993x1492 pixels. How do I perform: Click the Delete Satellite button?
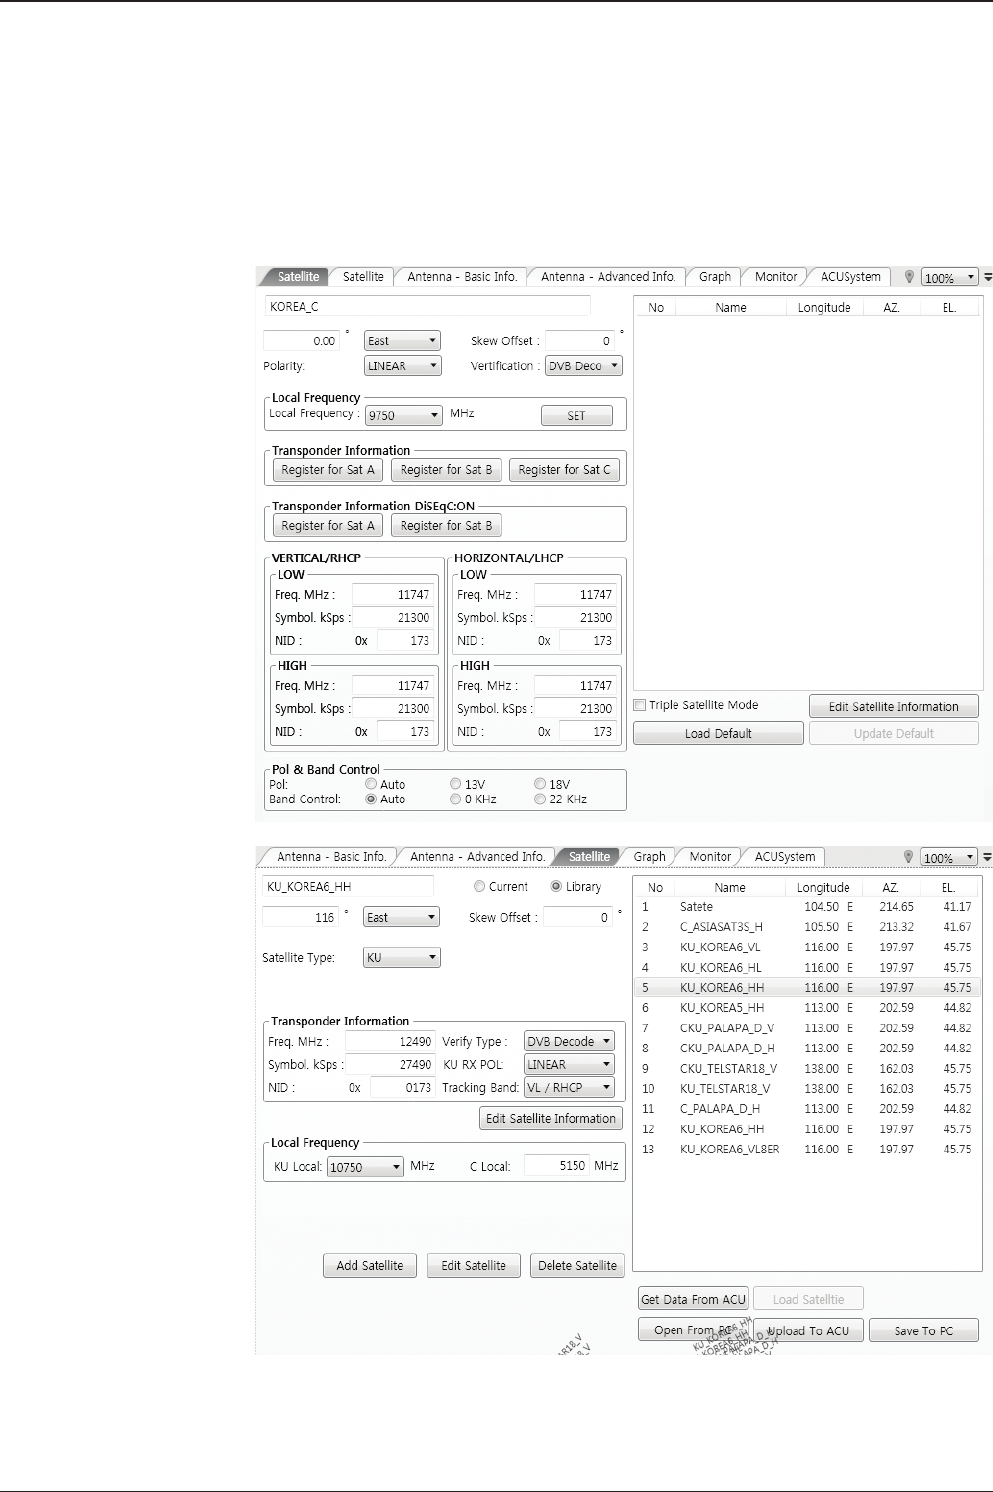point(578,1266)
